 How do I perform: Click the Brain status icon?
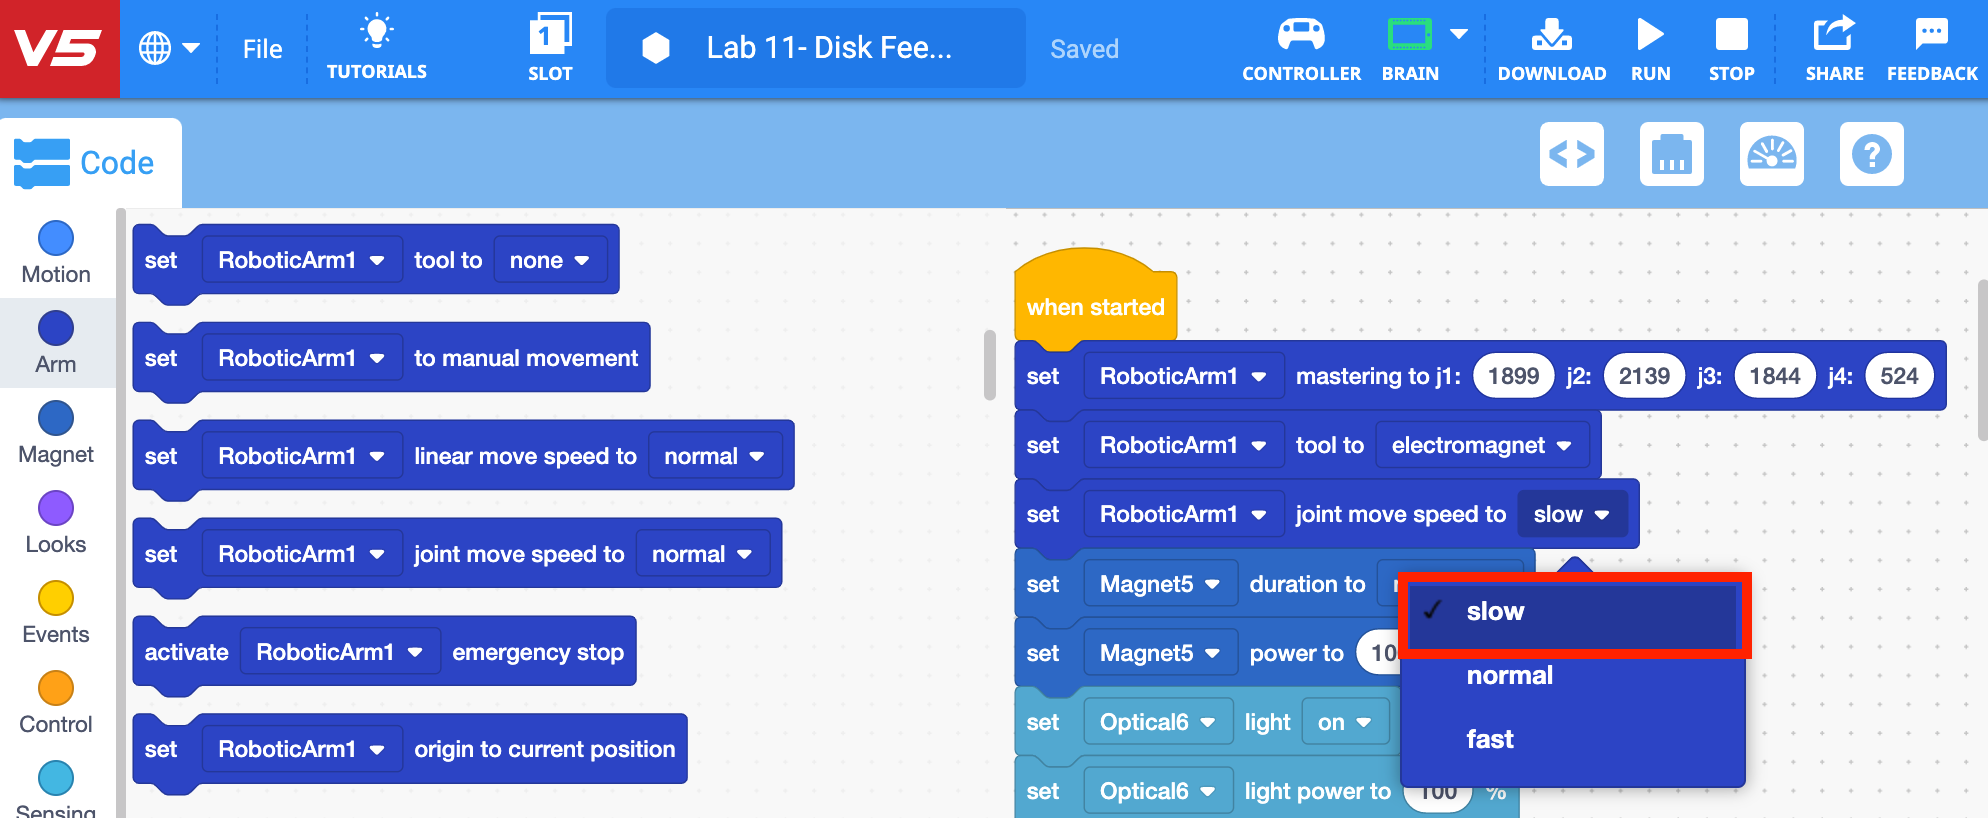[1410, 48]
